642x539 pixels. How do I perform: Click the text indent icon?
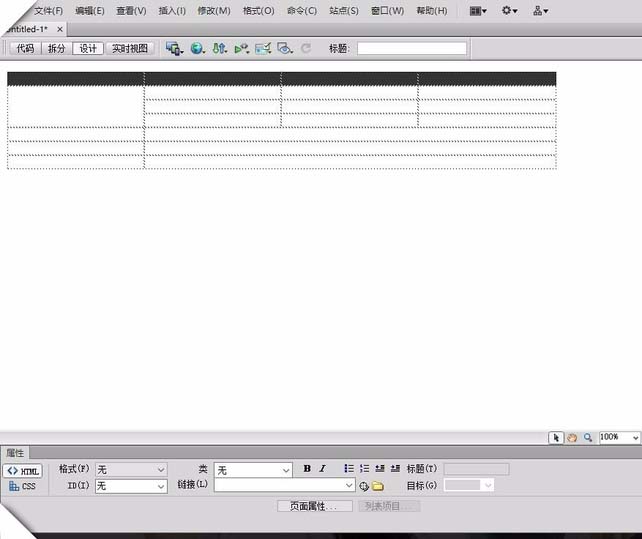pos(395,468)
